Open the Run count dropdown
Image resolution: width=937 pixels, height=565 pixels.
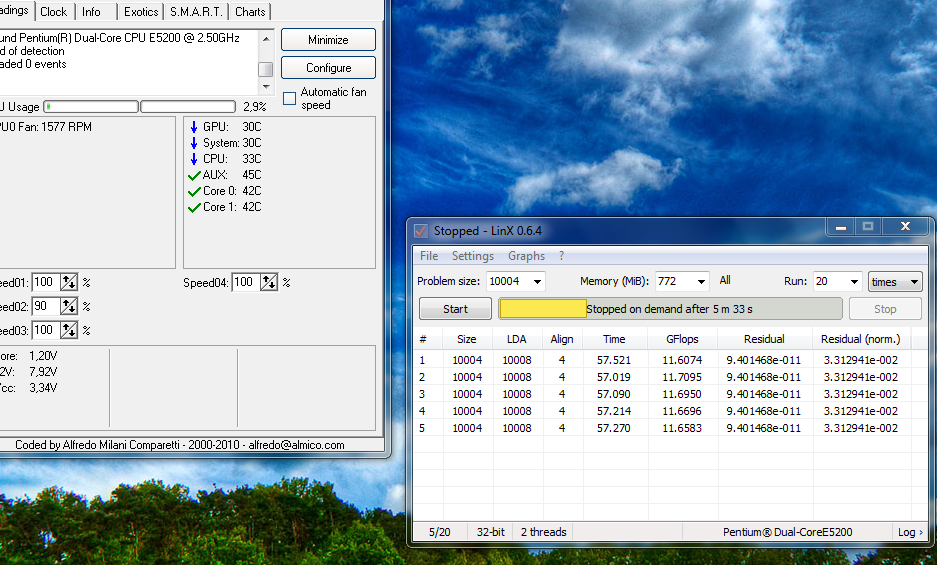point(852,282)
